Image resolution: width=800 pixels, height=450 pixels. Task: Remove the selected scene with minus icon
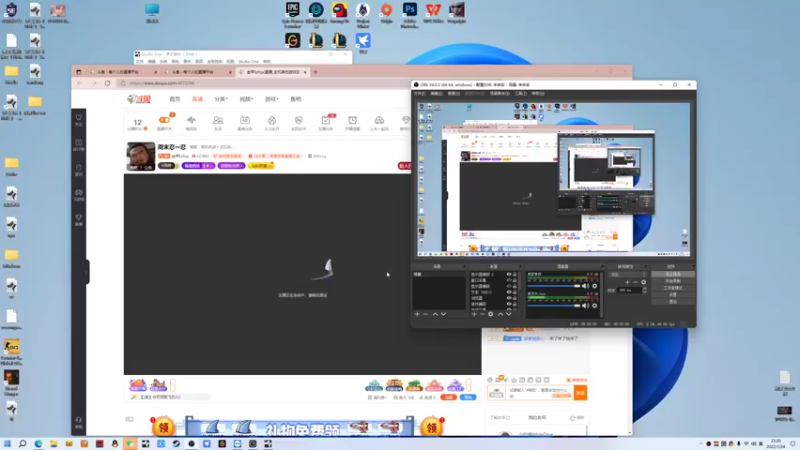click(x=426, y=314)
